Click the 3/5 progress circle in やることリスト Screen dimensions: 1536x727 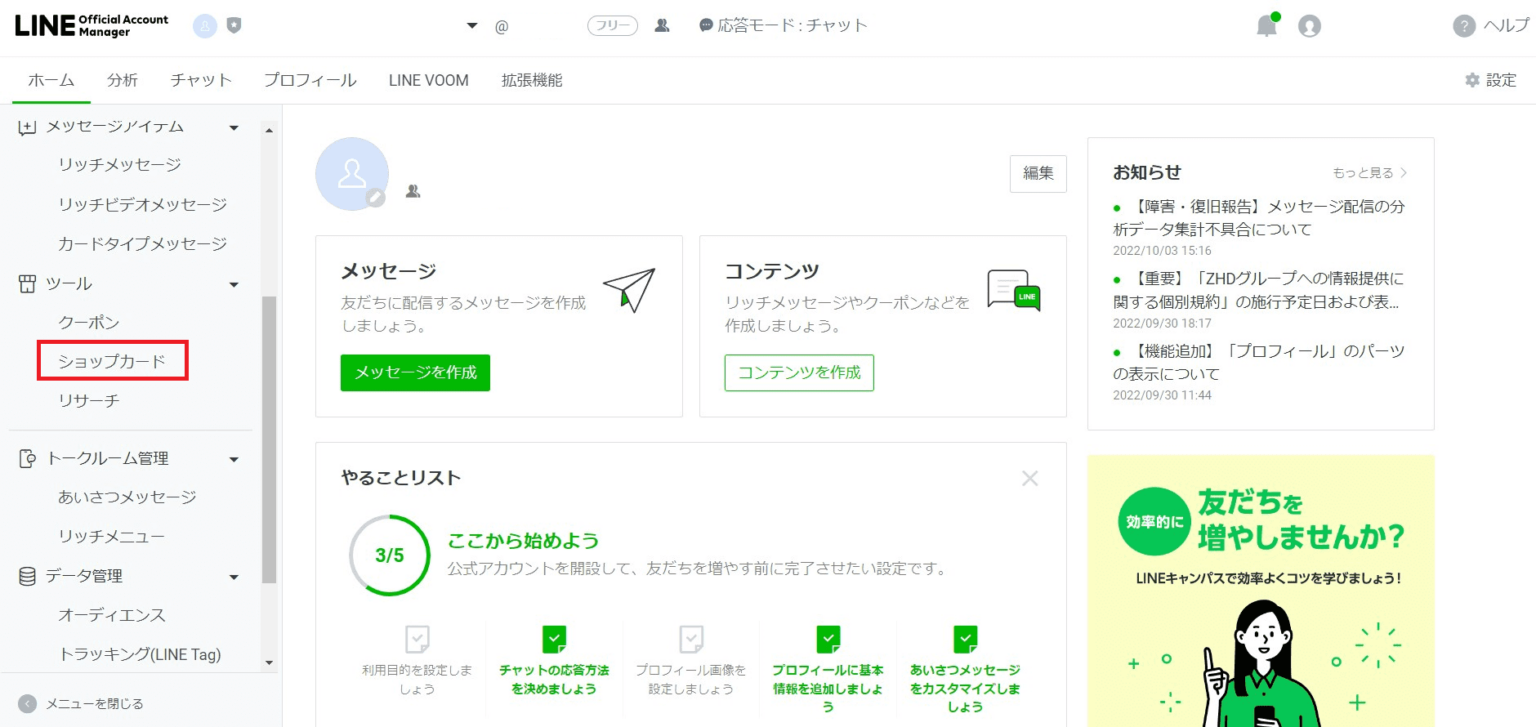[x=389, y=555]
